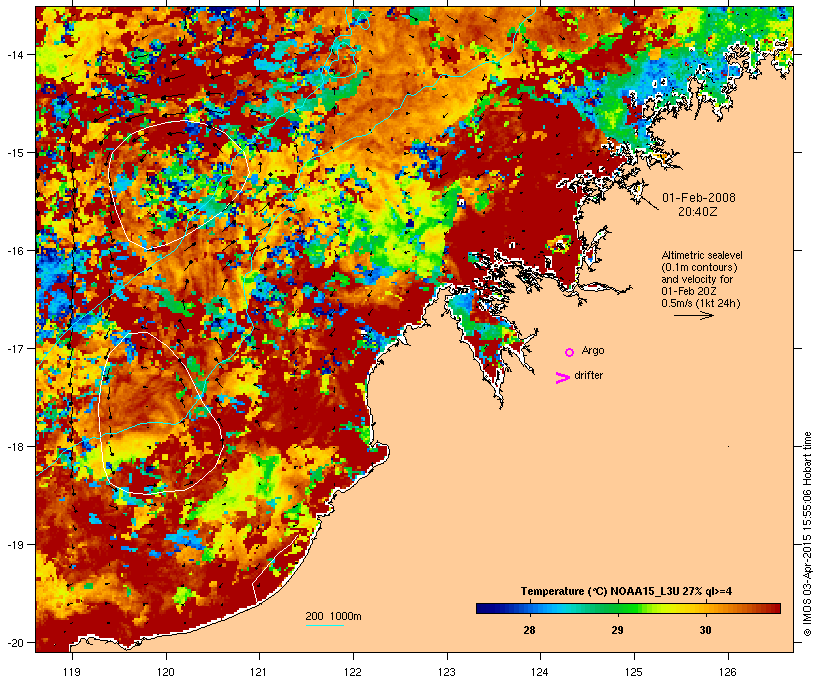Click longitude axis label 126
The width and height of the screenshot is (820, 680).
[x=728, y=672]
